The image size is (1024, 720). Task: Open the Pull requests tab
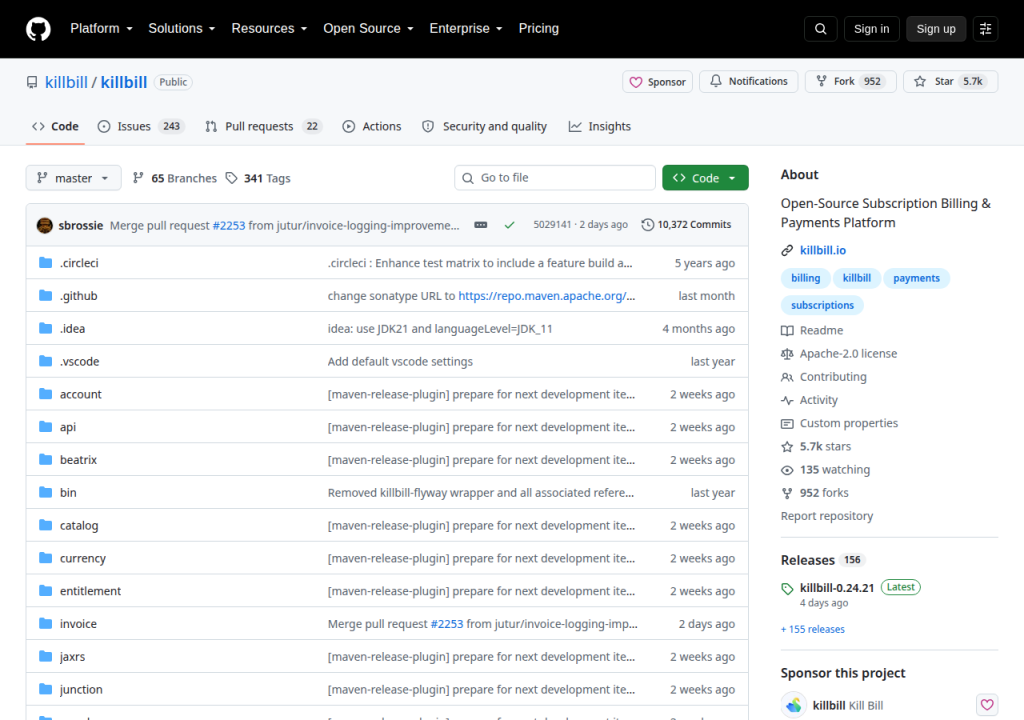[x=264, y=126]
